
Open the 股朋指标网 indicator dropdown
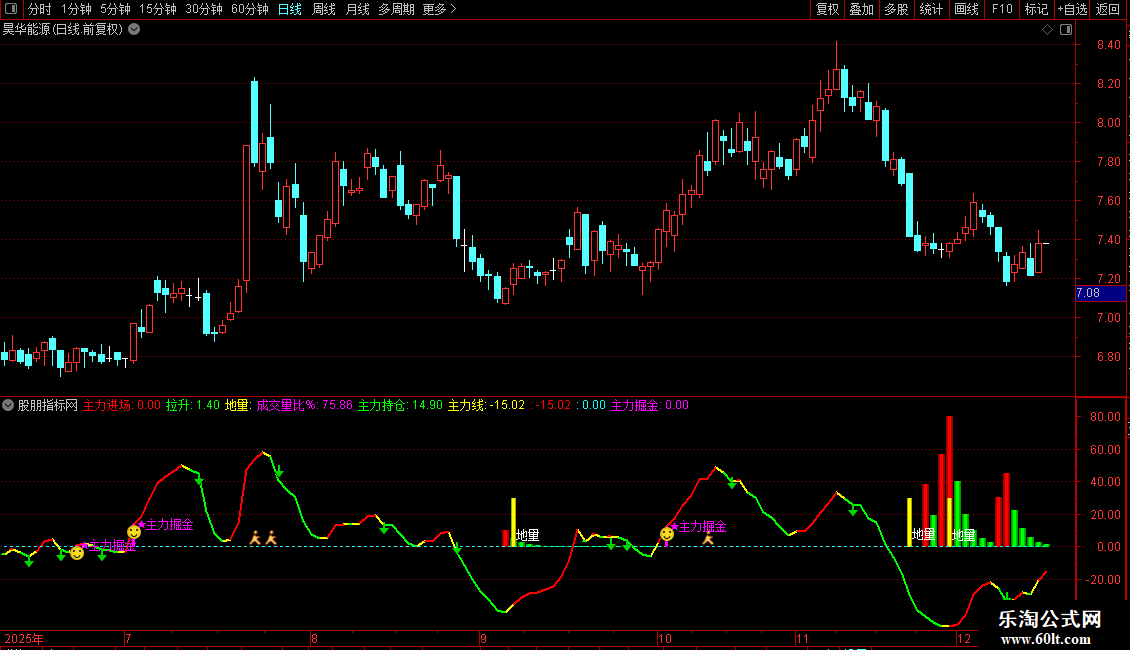[8, 405]
